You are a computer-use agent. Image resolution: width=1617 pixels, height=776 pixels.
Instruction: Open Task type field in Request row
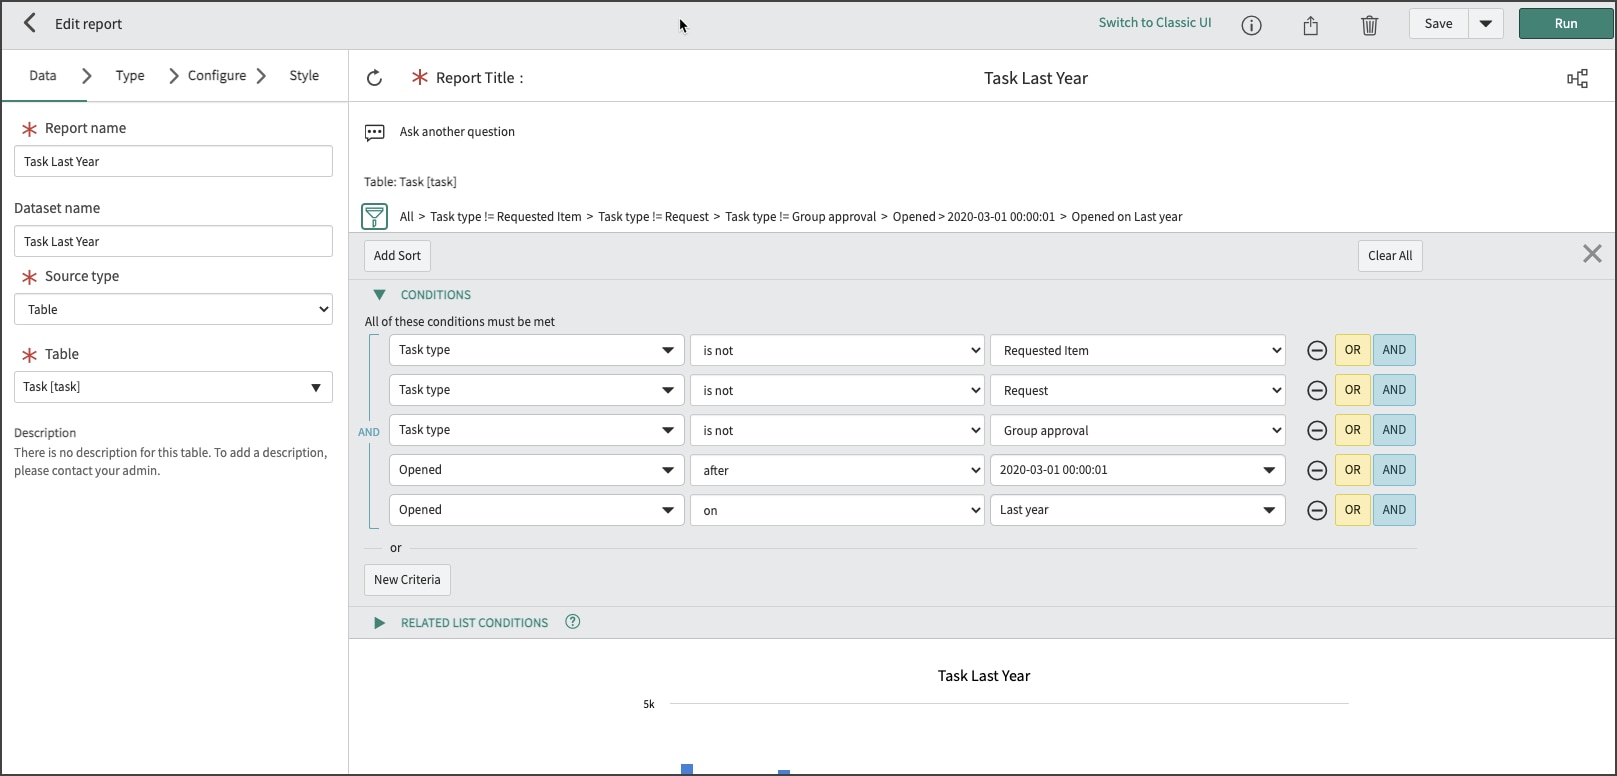click(537, 390)
